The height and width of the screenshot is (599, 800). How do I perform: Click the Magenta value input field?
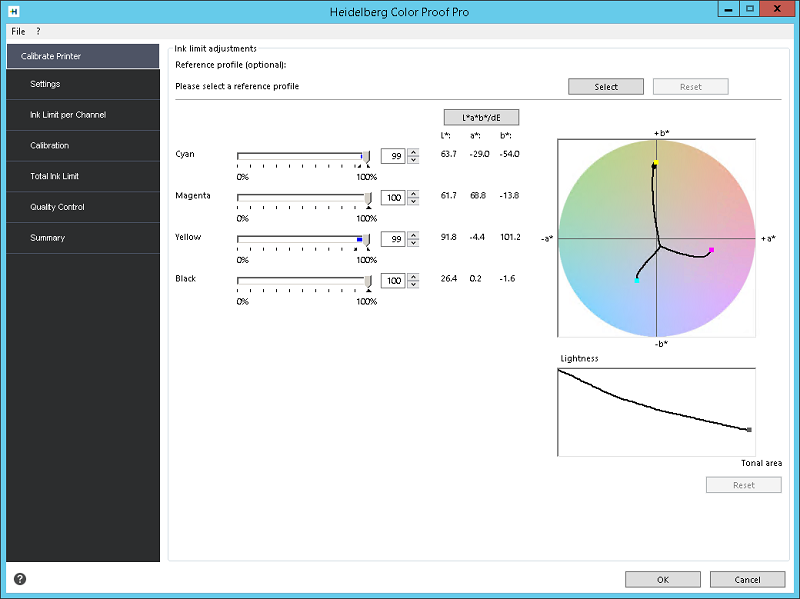click(x=393, y=197)
